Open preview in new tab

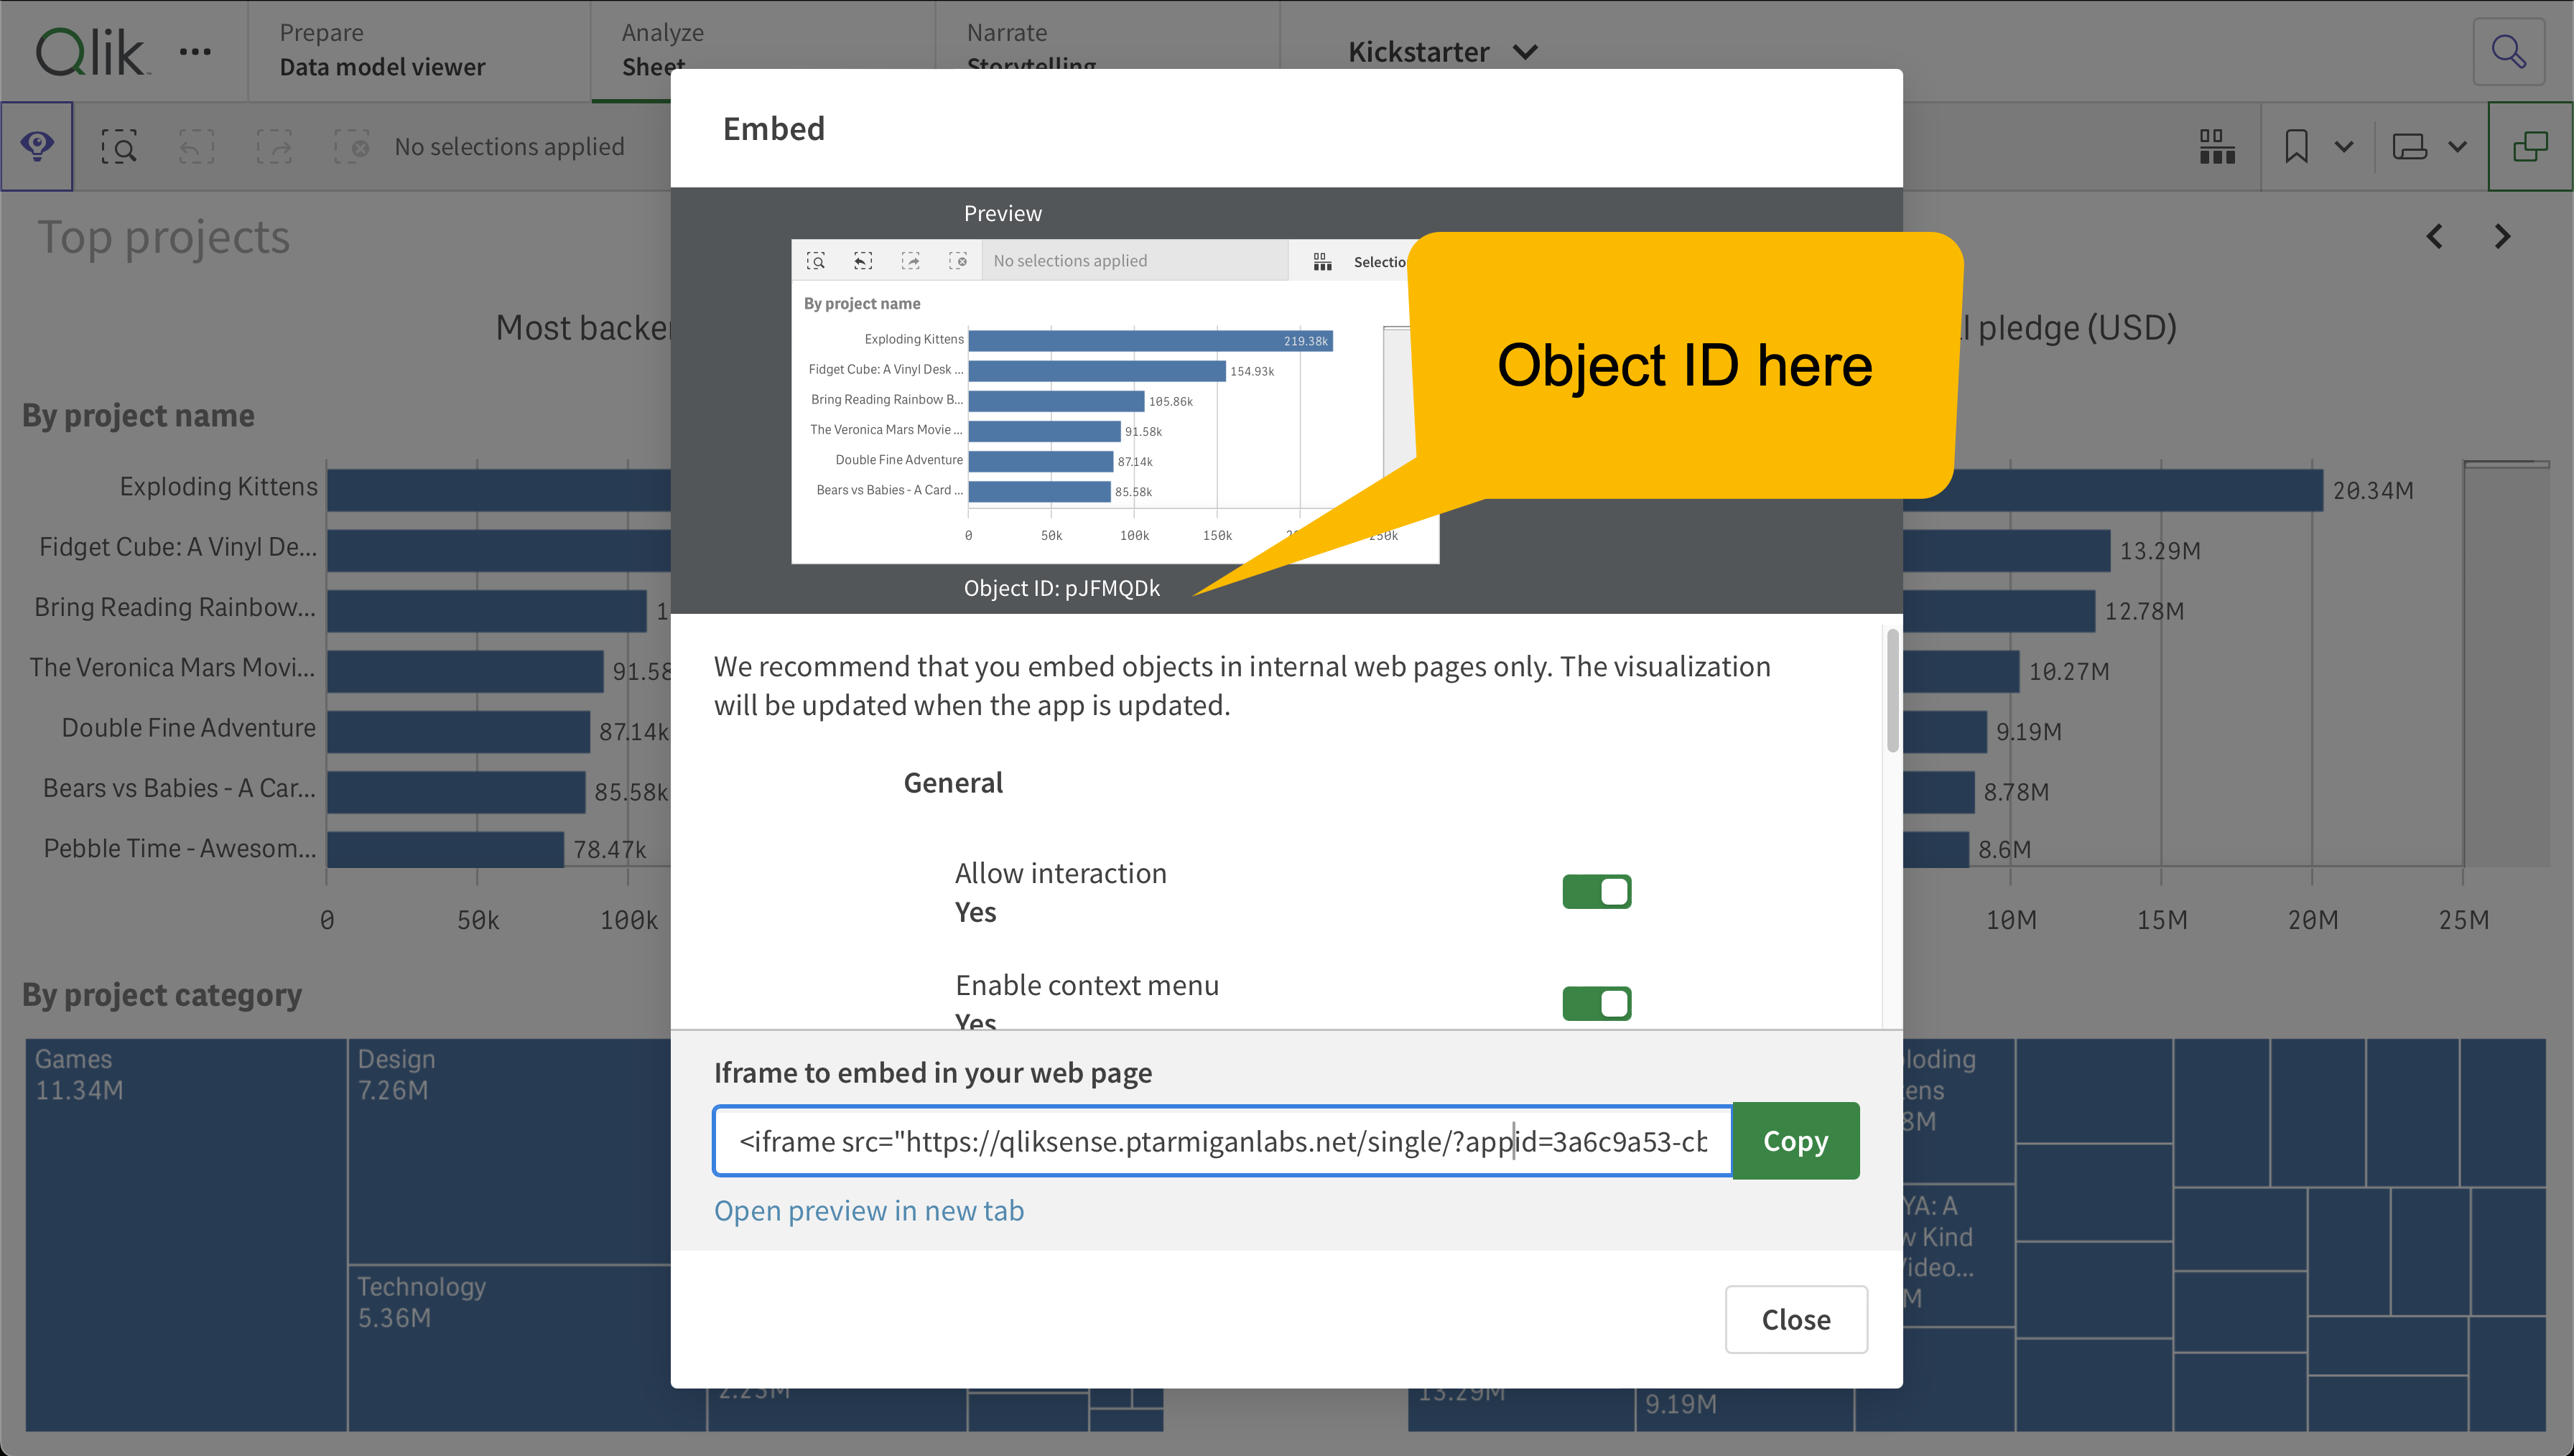point(868,1210)
